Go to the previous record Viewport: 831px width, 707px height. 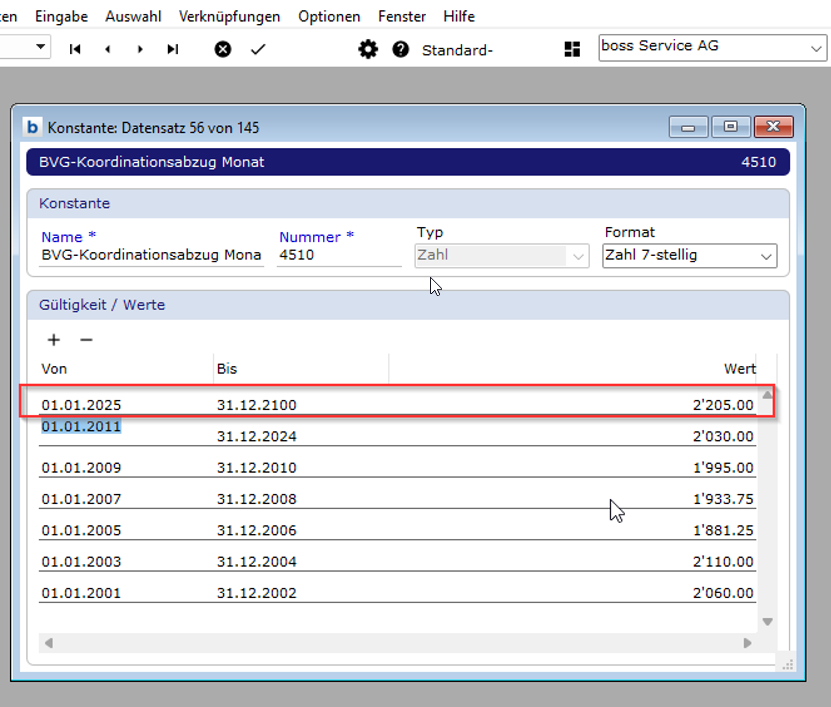click(107, 49)
